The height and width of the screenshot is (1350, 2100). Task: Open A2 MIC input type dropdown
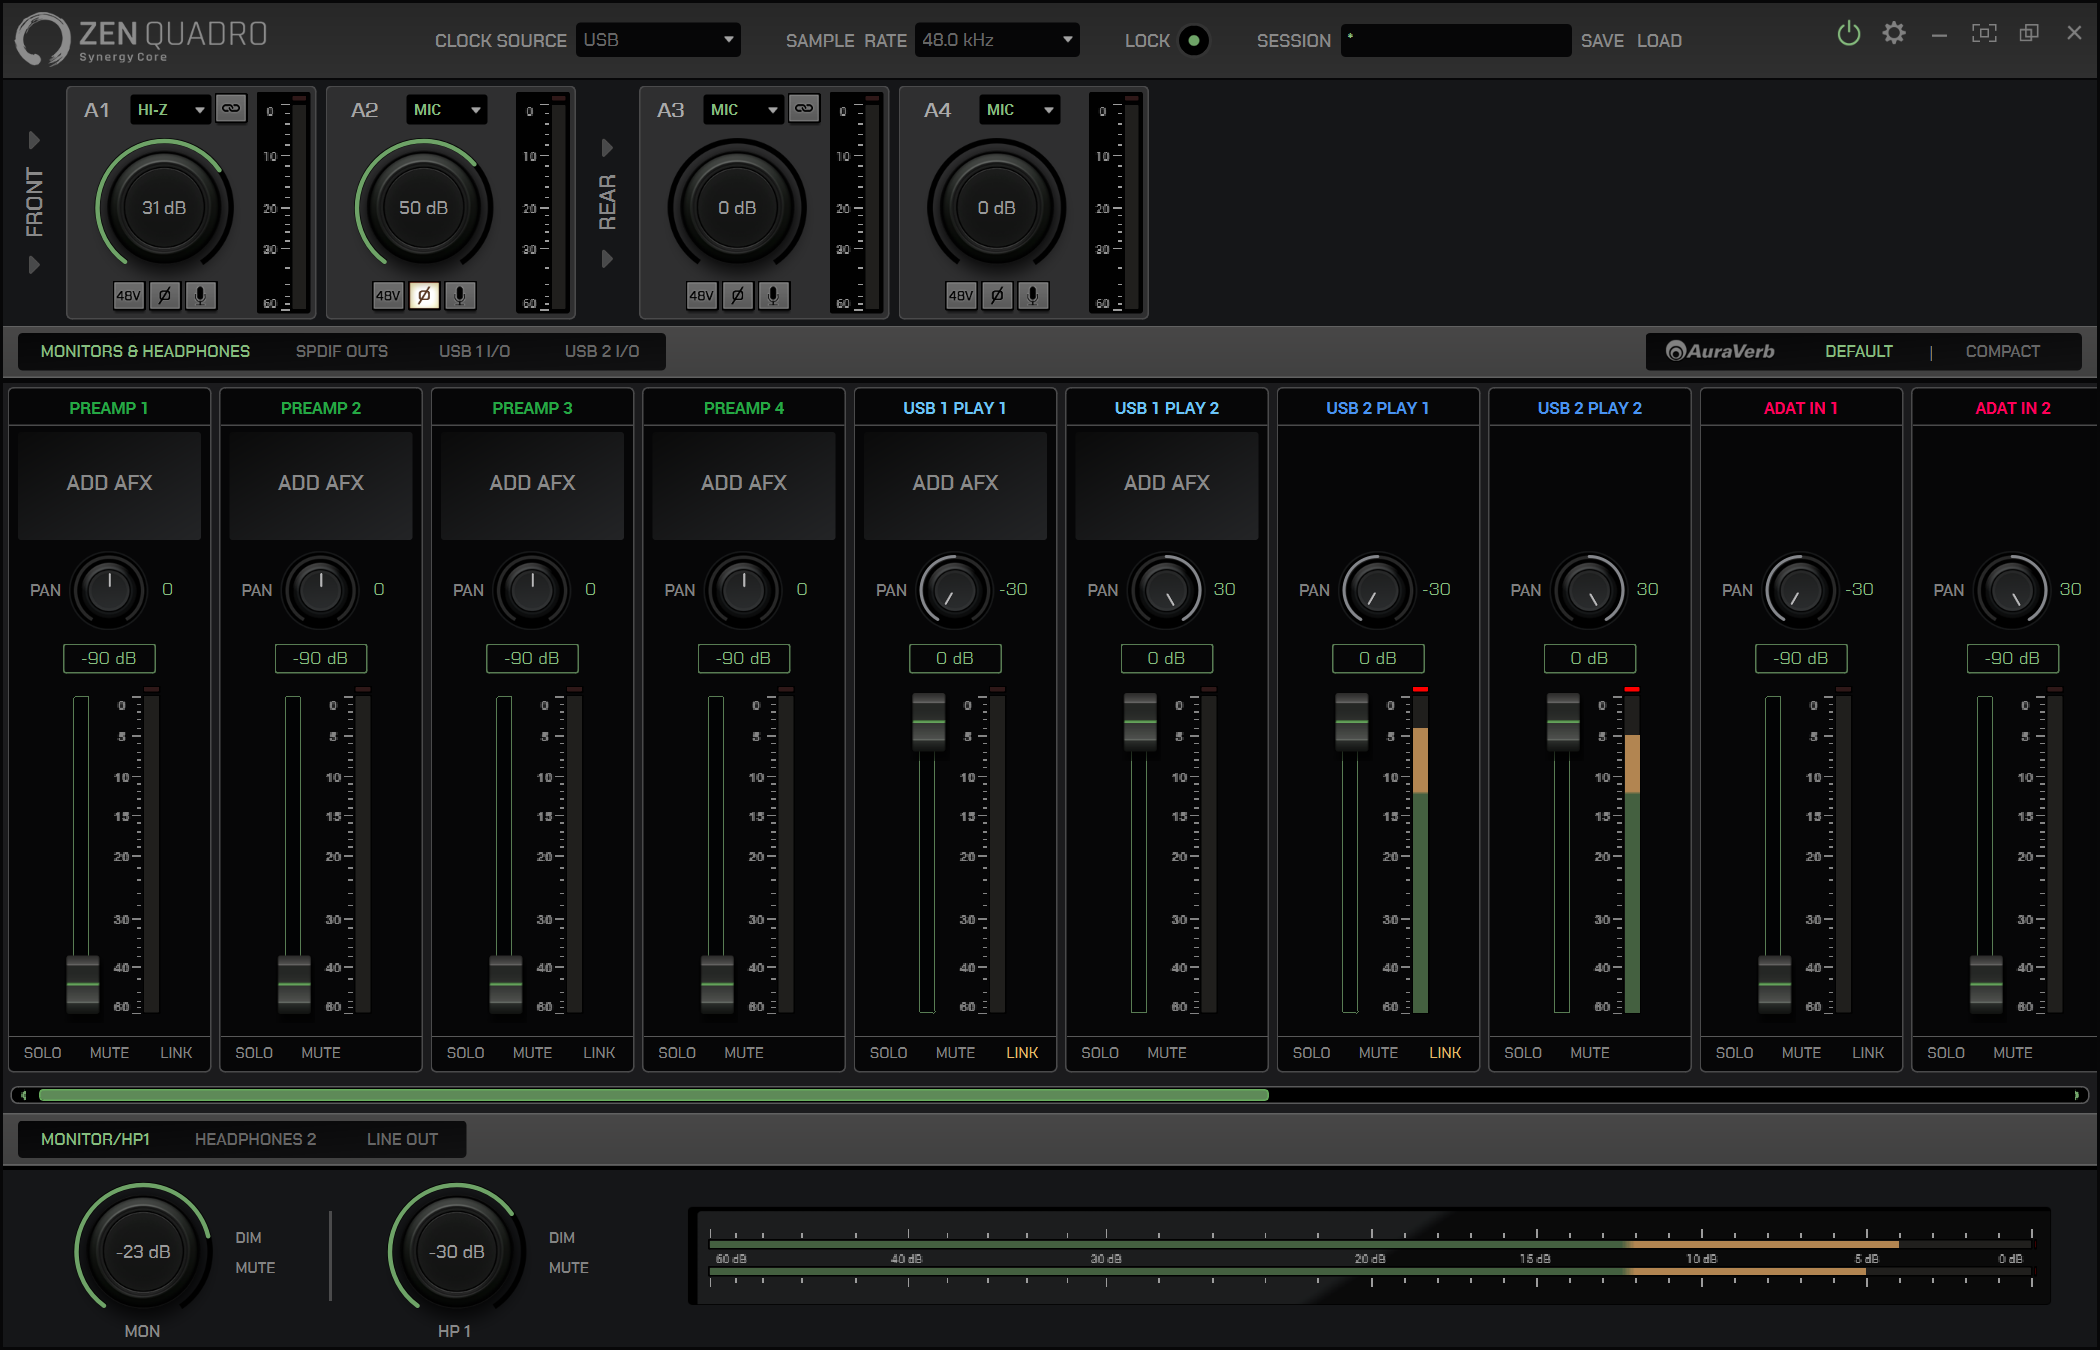click(447, 109)
